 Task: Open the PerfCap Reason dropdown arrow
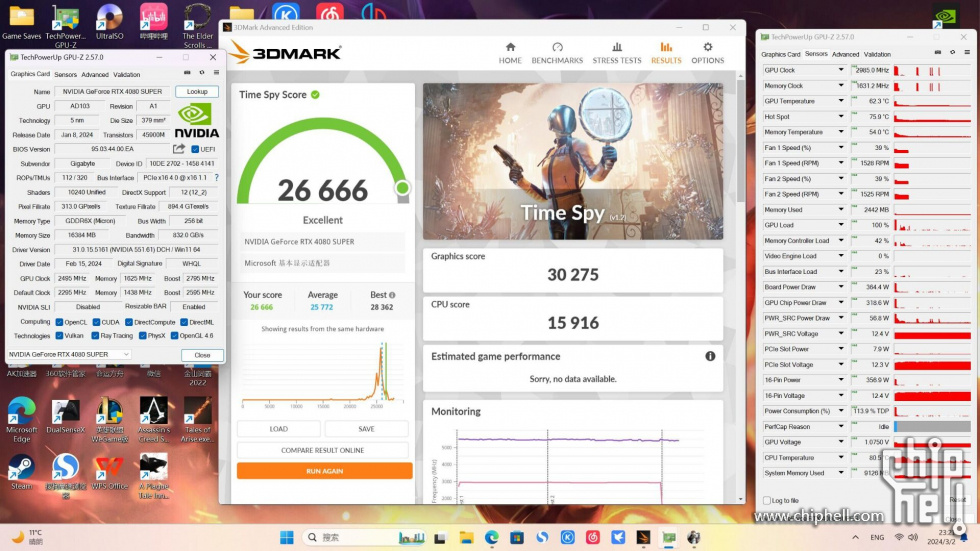841,427
